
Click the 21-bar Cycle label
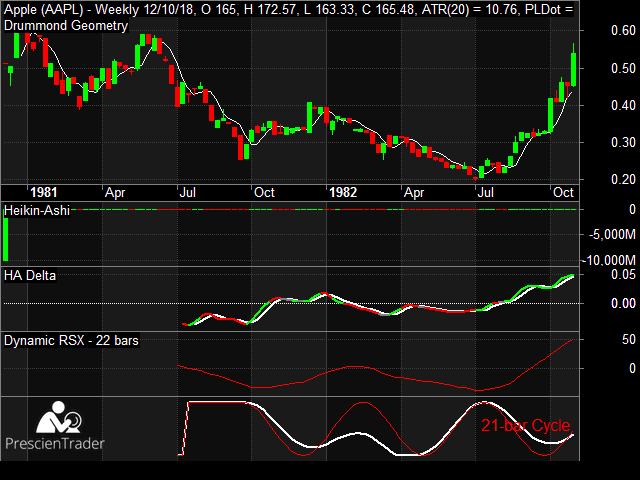[x=525, y=425]
